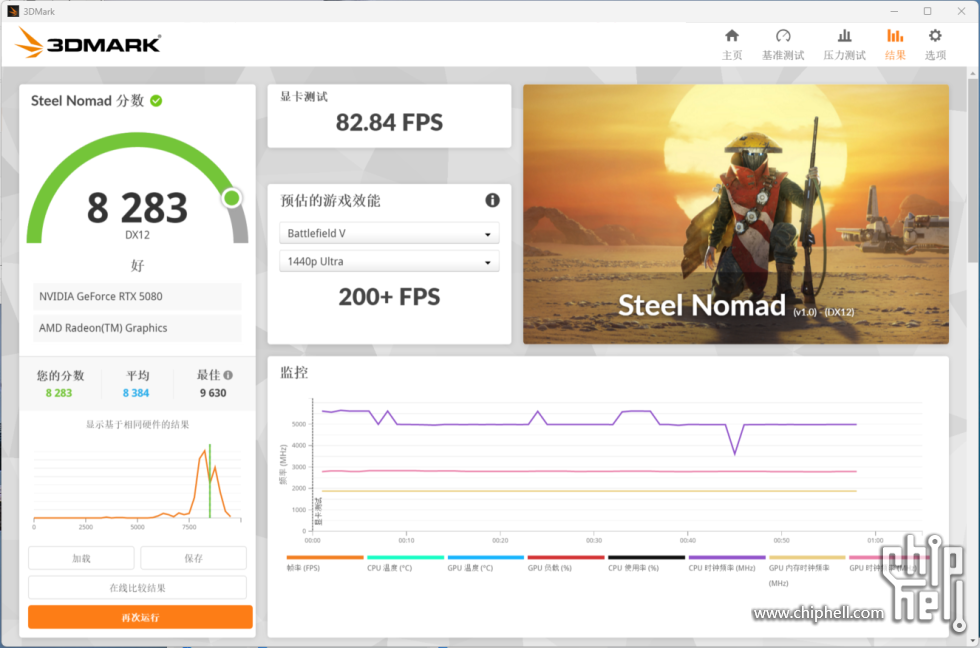Maximize the 3DMark window
Image resolution: width=980 pixels, height=648 pixels.
point(928,11)
